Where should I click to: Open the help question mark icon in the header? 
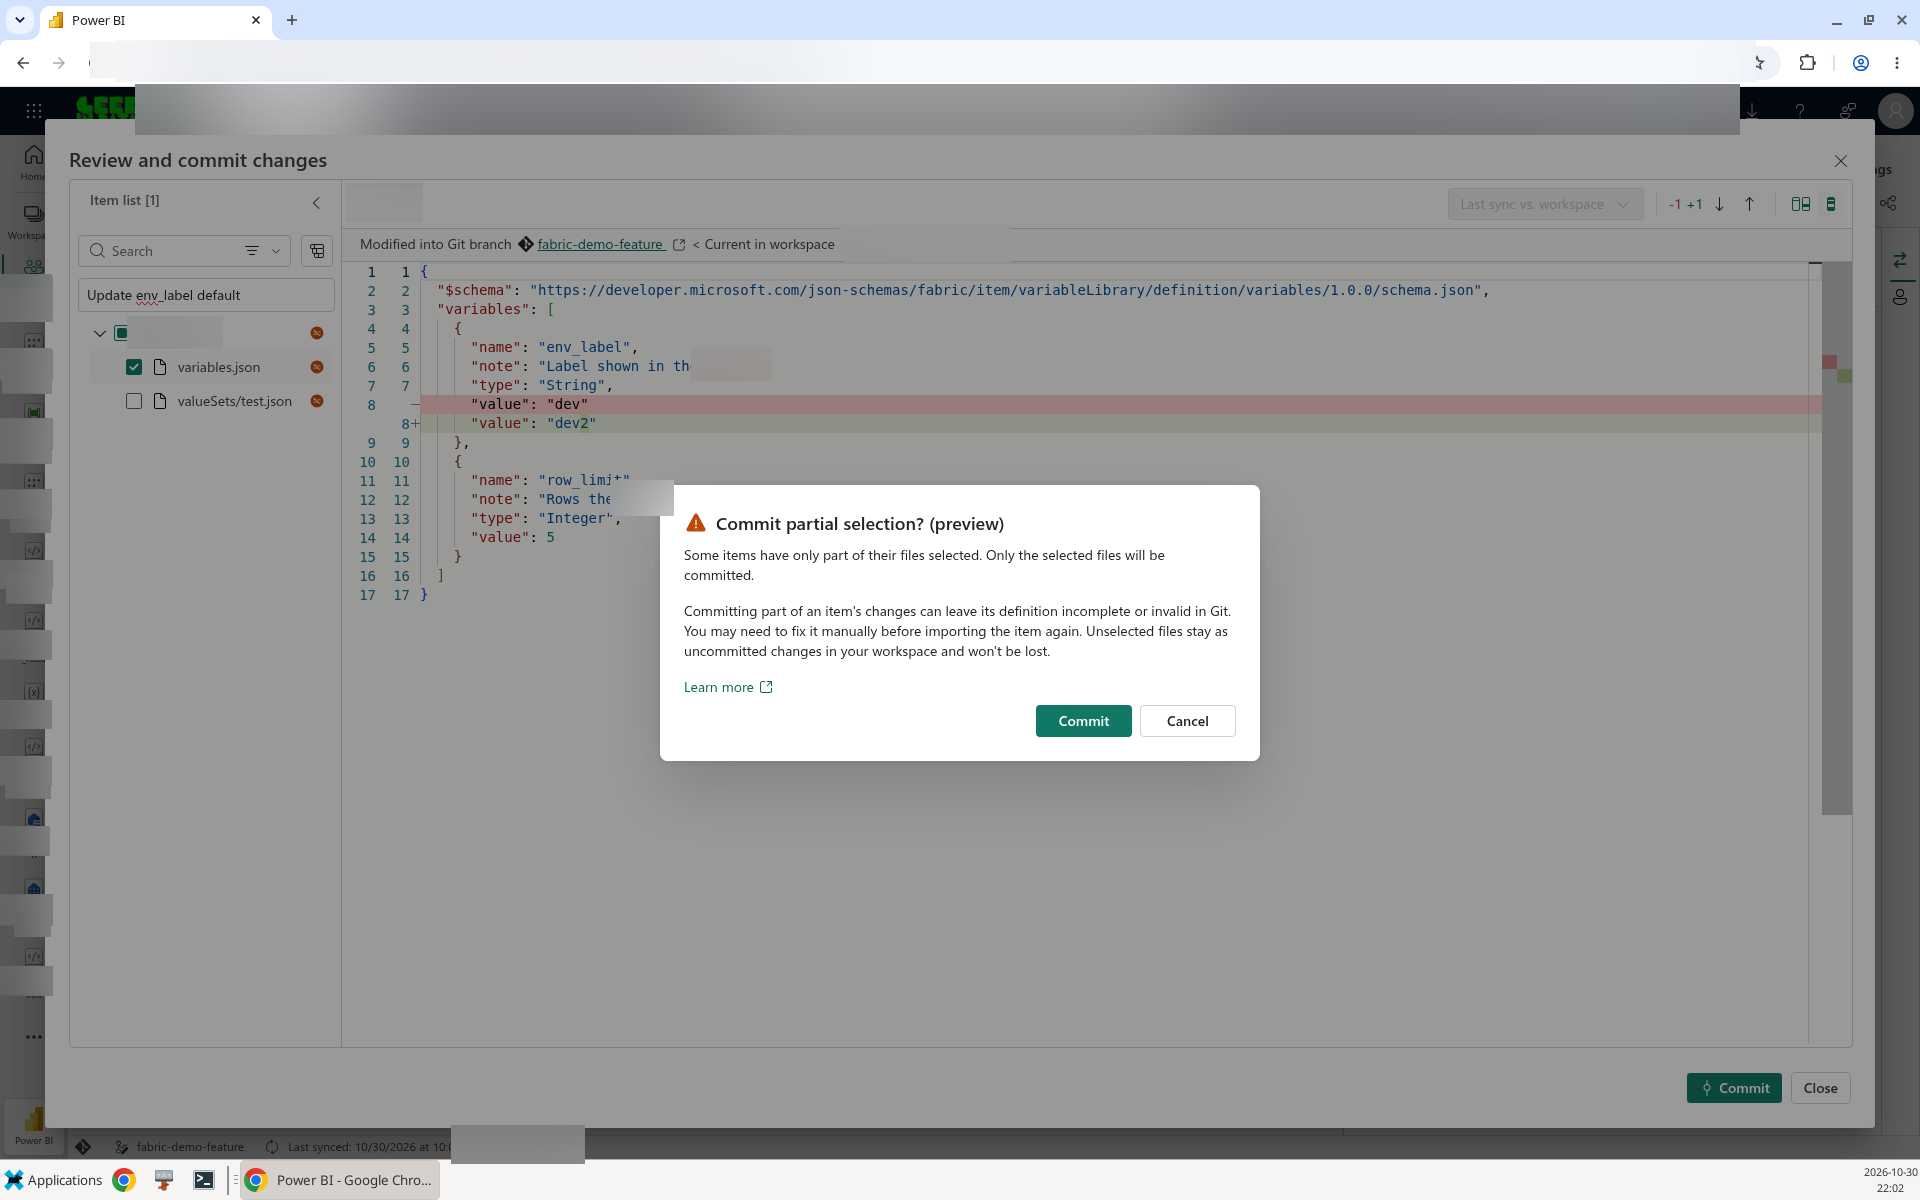pyautogui.click(x=1800, y=111)
